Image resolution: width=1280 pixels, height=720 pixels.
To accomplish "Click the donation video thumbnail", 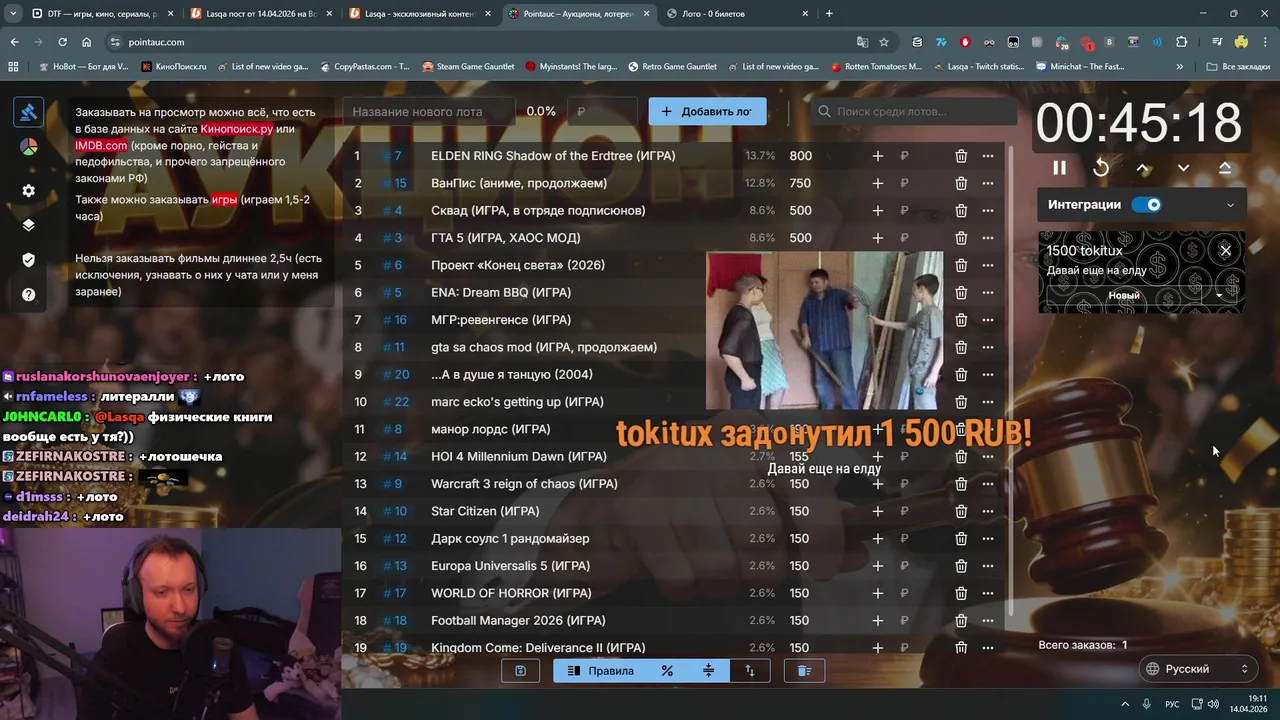I will pyautogui.click(x=824, y=331).
